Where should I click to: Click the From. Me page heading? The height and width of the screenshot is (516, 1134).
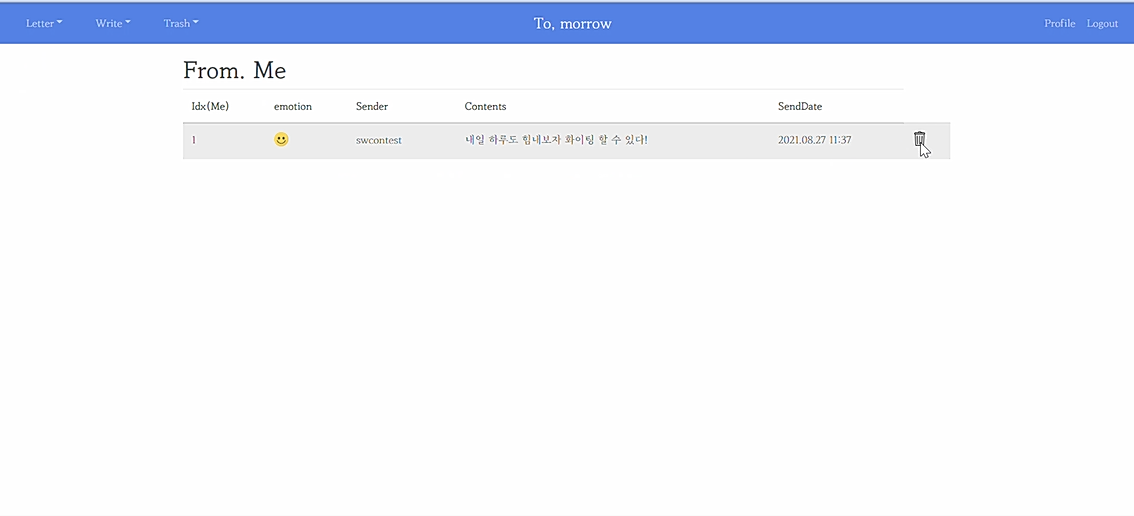click(234, 70)
